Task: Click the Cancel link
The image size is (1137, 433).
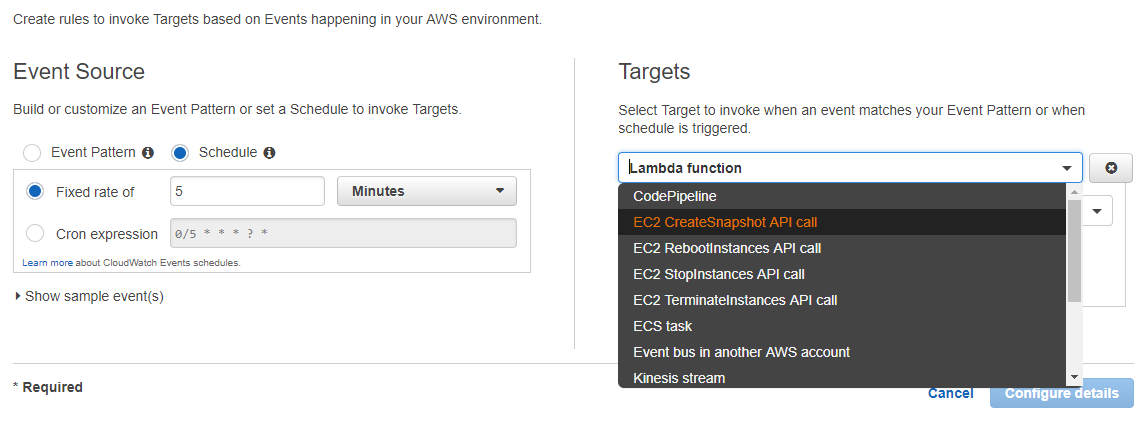Action: click(x=950, y=393)
